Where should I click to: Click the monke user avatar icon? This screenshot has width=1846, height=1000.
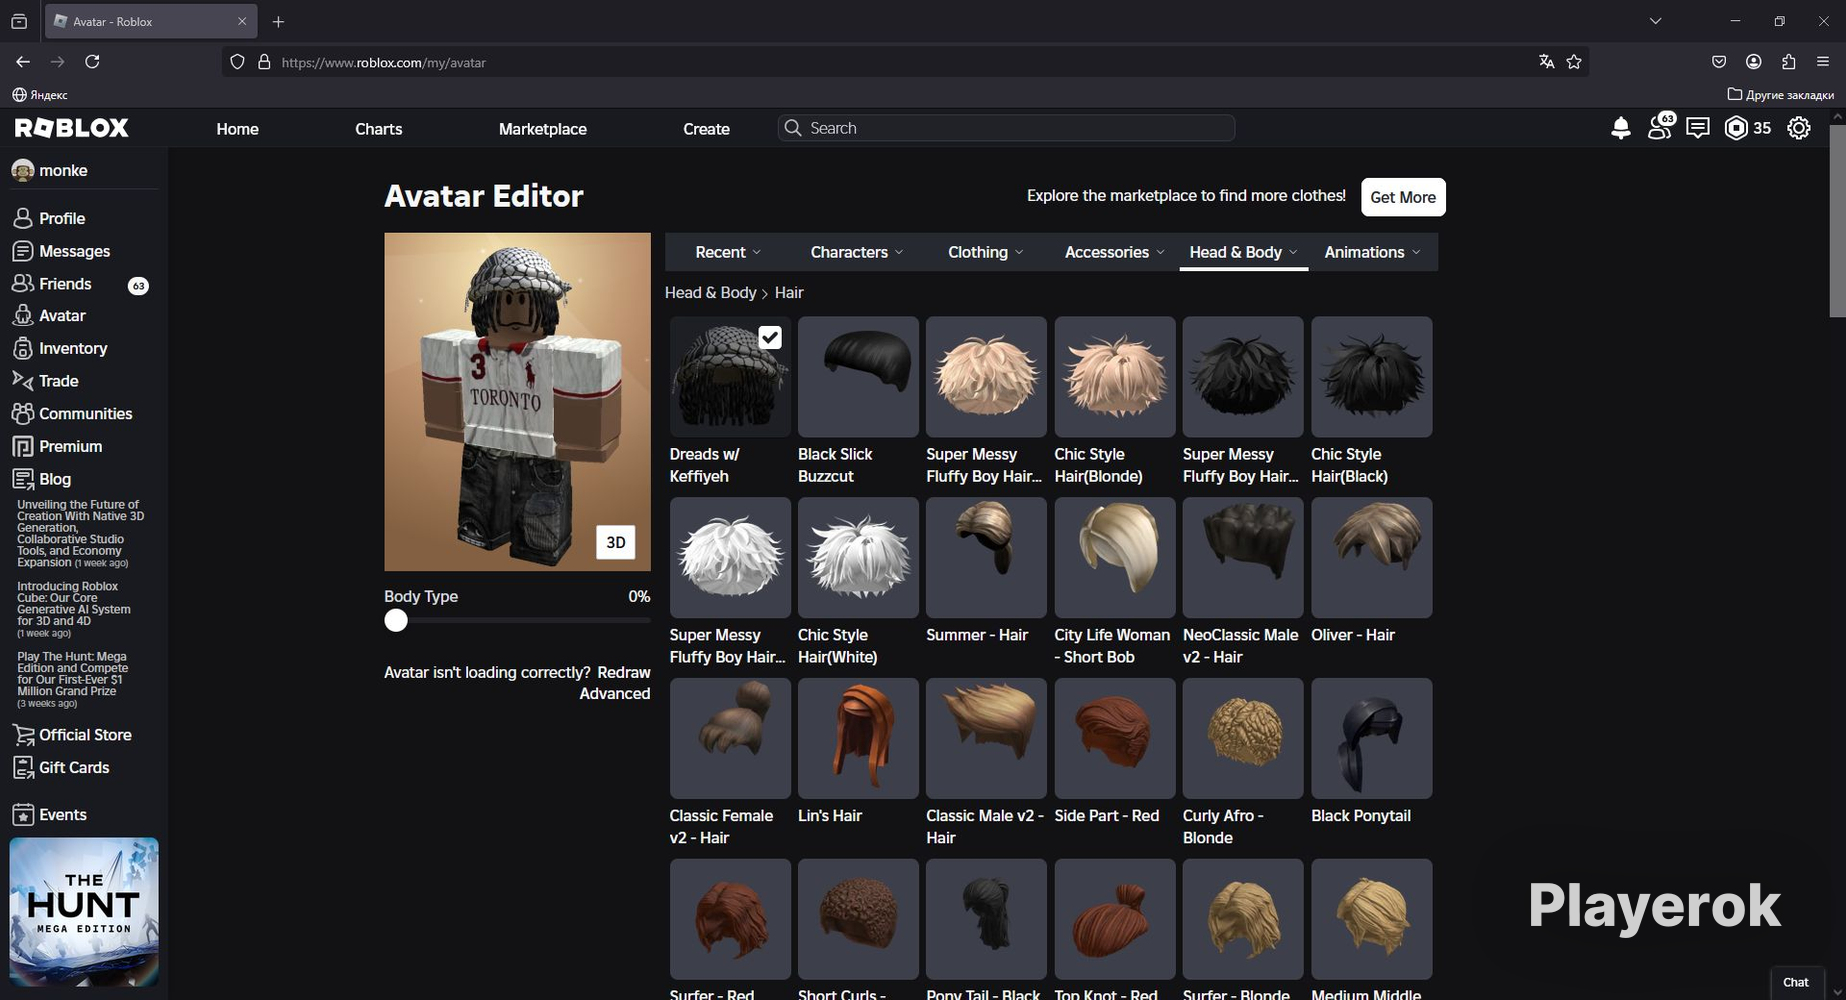coord(23,171)
